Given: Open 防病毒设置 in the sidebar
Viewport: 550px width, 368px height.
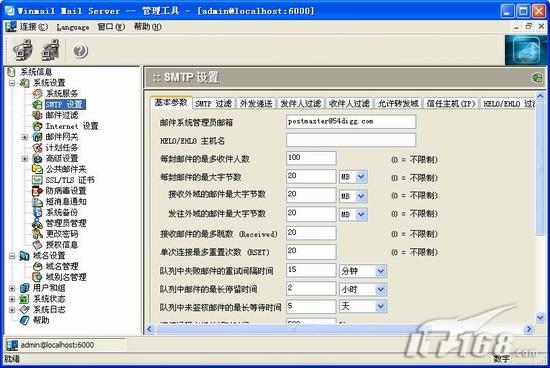Looking at the screenshot, I should coord(66,191).
